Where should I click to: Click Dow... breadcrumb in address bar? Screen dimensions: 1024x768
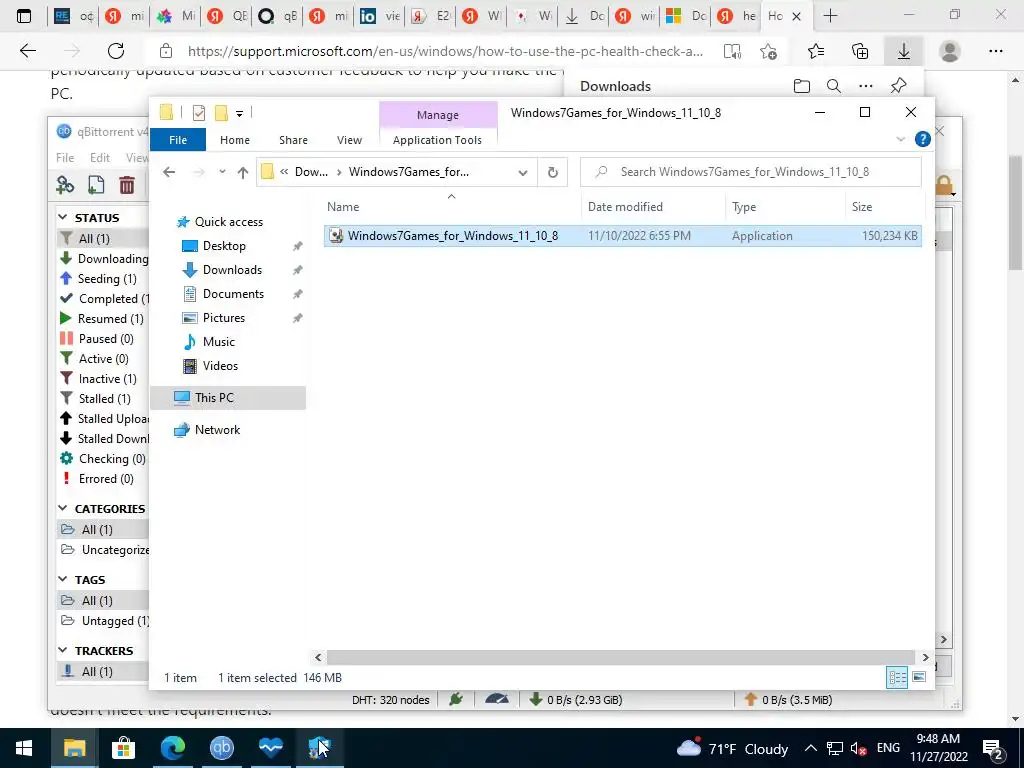tap(311, 172)
